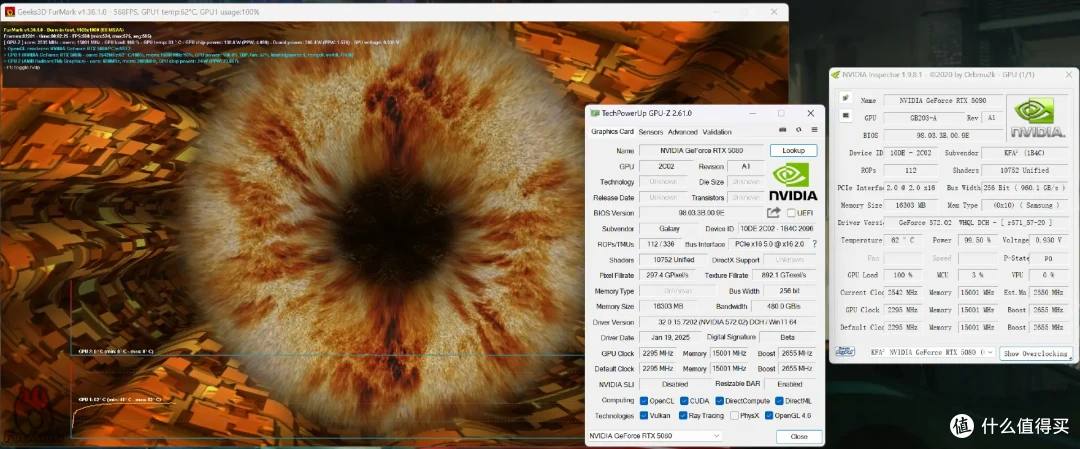Image resolution: width=1080 pixels, height=449 pixels.
Task: Click the donate badge in NVIDIA Inspector
Action: coord(845,352)
